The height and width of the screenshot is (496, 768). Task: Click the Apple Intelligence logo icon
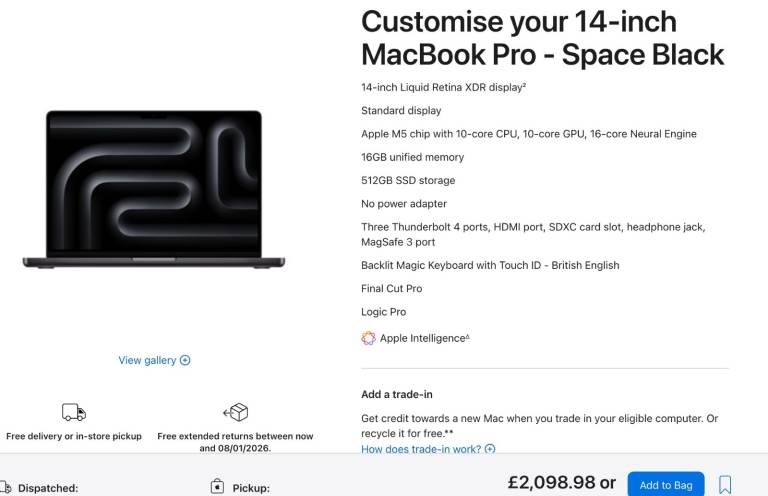(368, 338)
